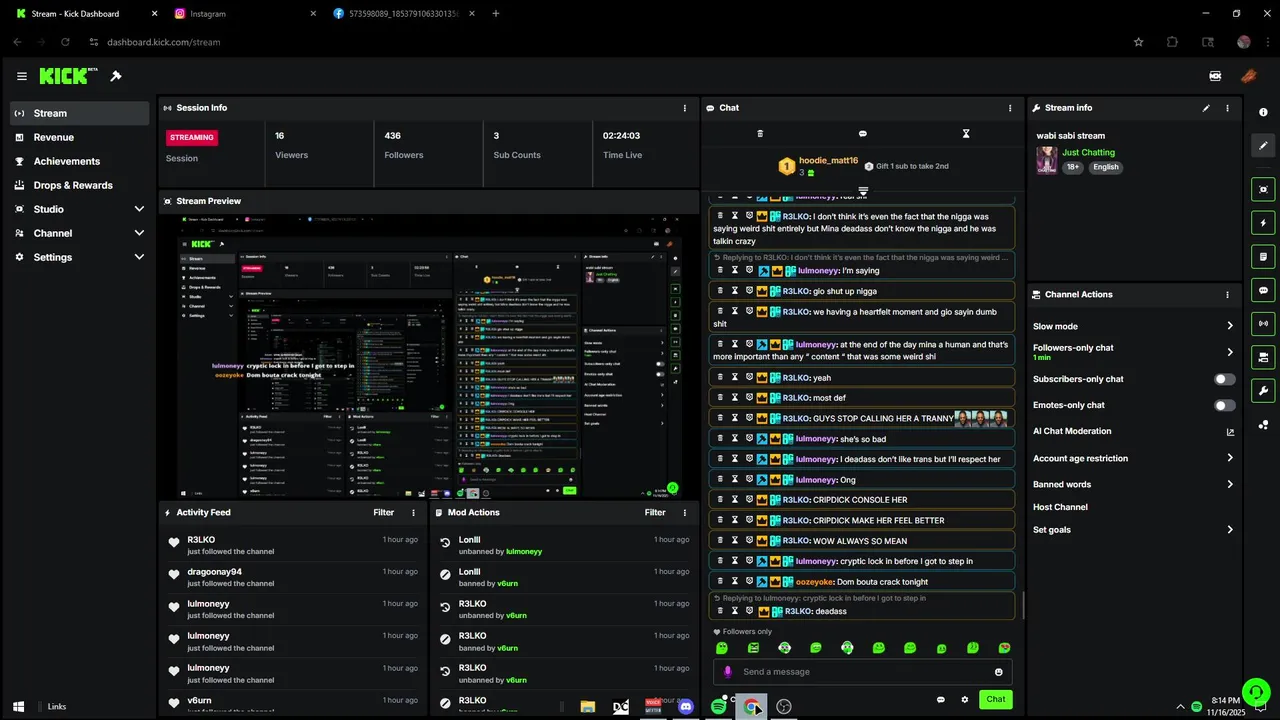1280x720 pixels.
Task: Open Session Info three-dot menu
Action: [x=685, y=108]
